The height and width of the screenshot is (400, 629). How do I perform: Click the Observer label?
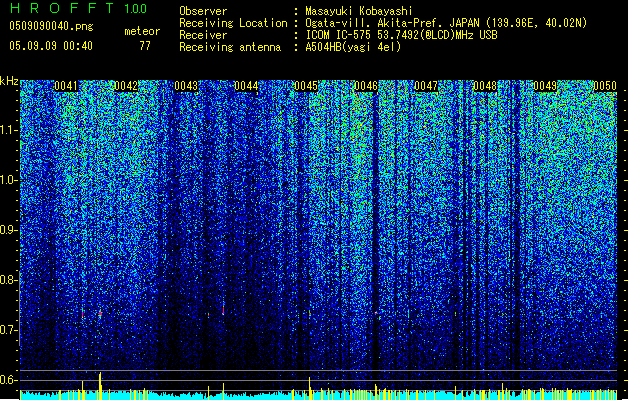[203, 11]
